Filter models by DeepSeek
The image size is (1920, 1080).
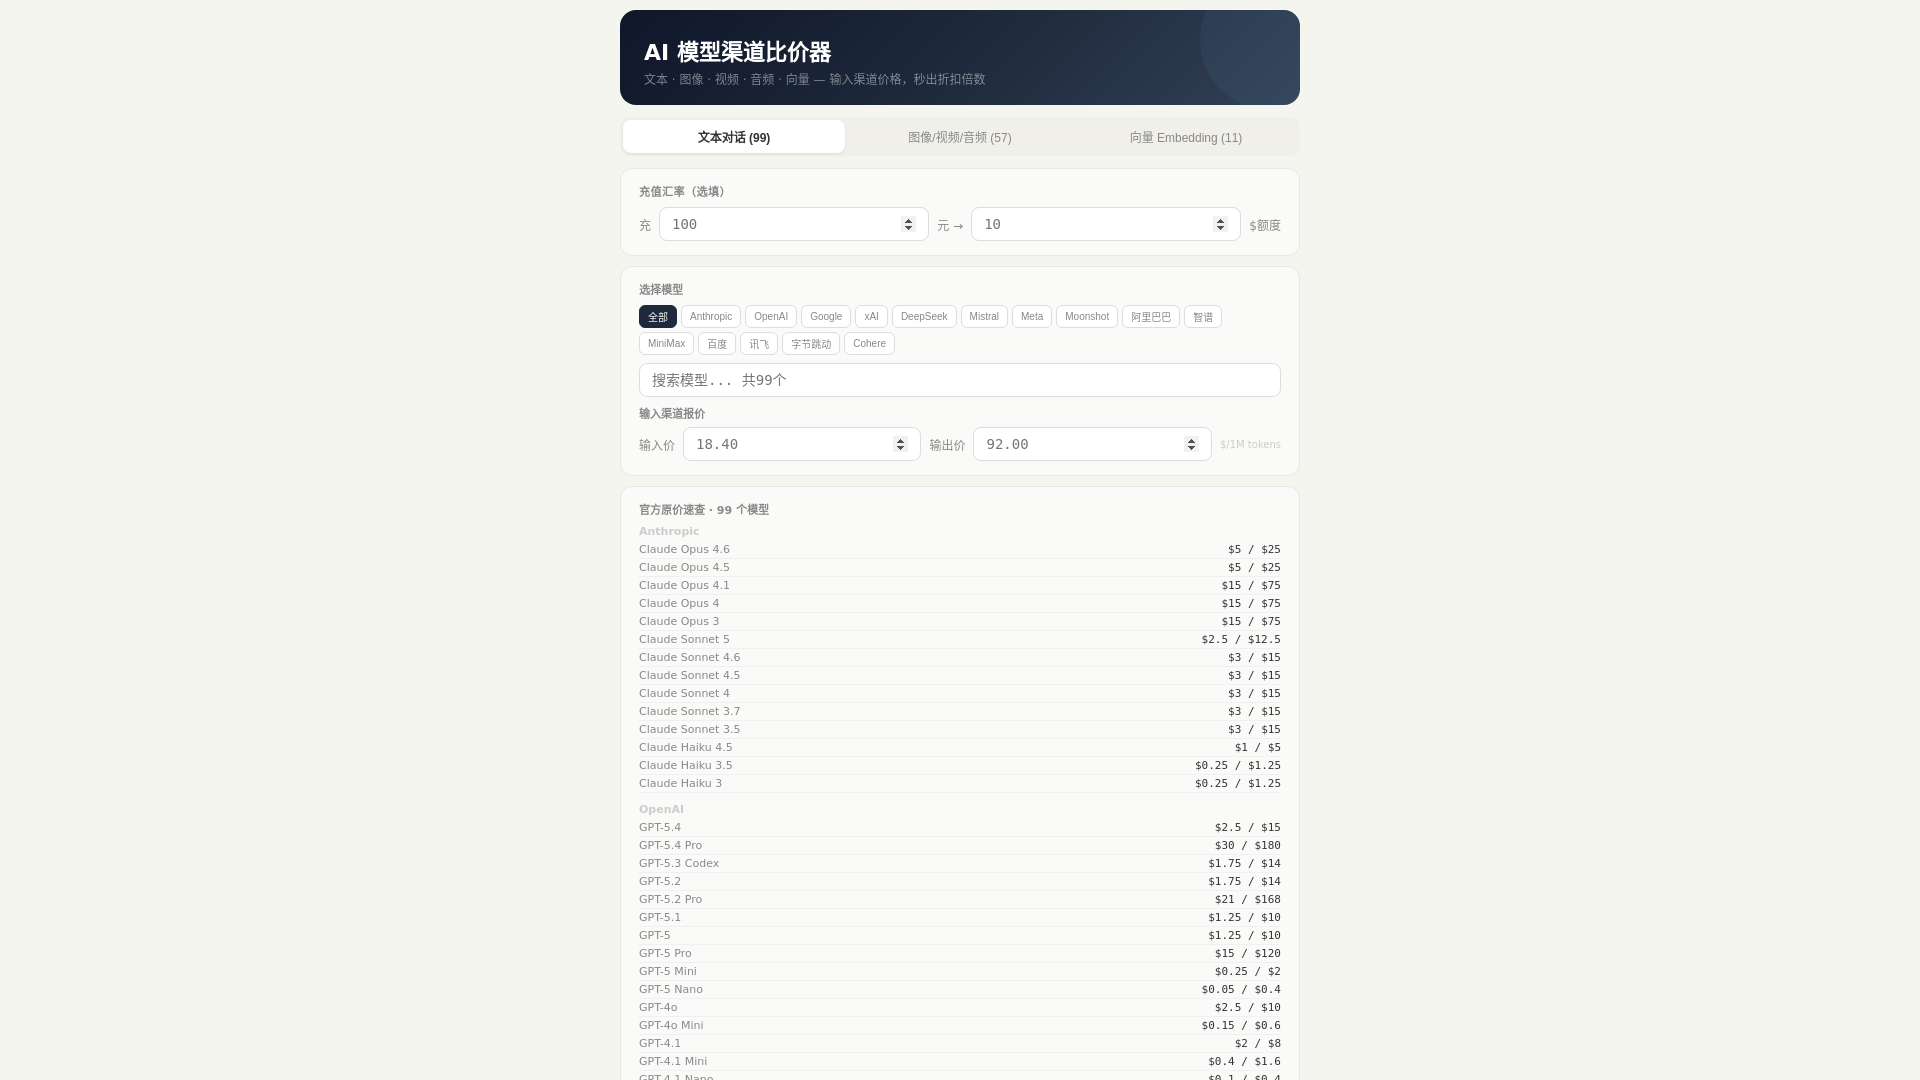click(x=924, y=317)
